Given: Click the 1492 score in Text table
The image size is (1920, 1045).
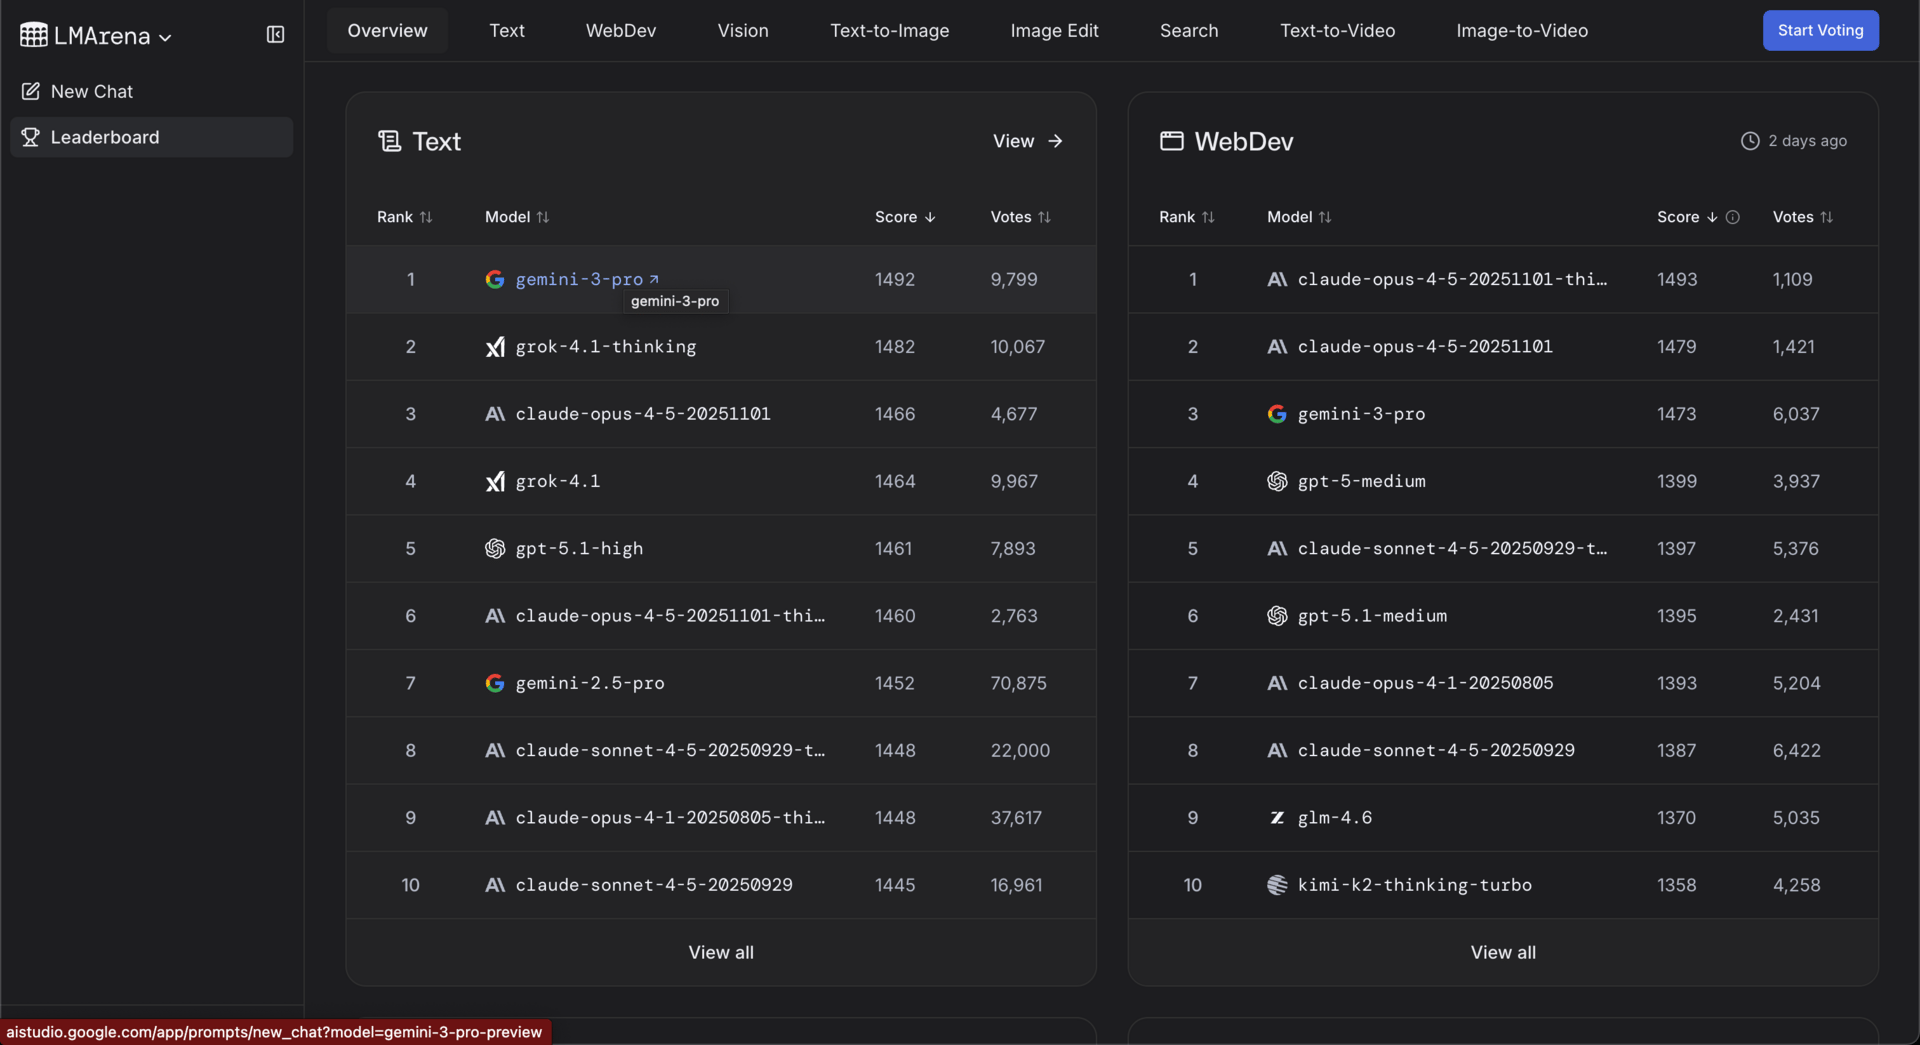Looking at the screenshot, I should tap(895, 279).
